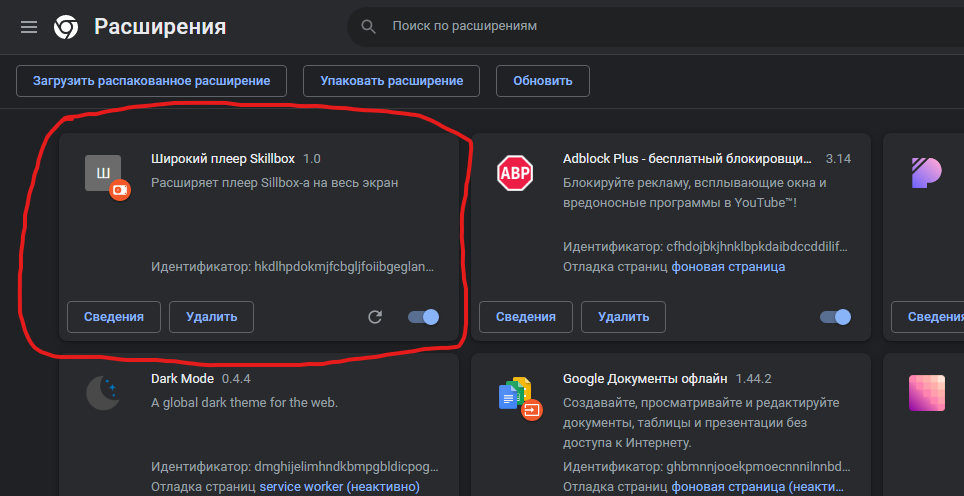Click into the extensions search field

pos(655,26)
